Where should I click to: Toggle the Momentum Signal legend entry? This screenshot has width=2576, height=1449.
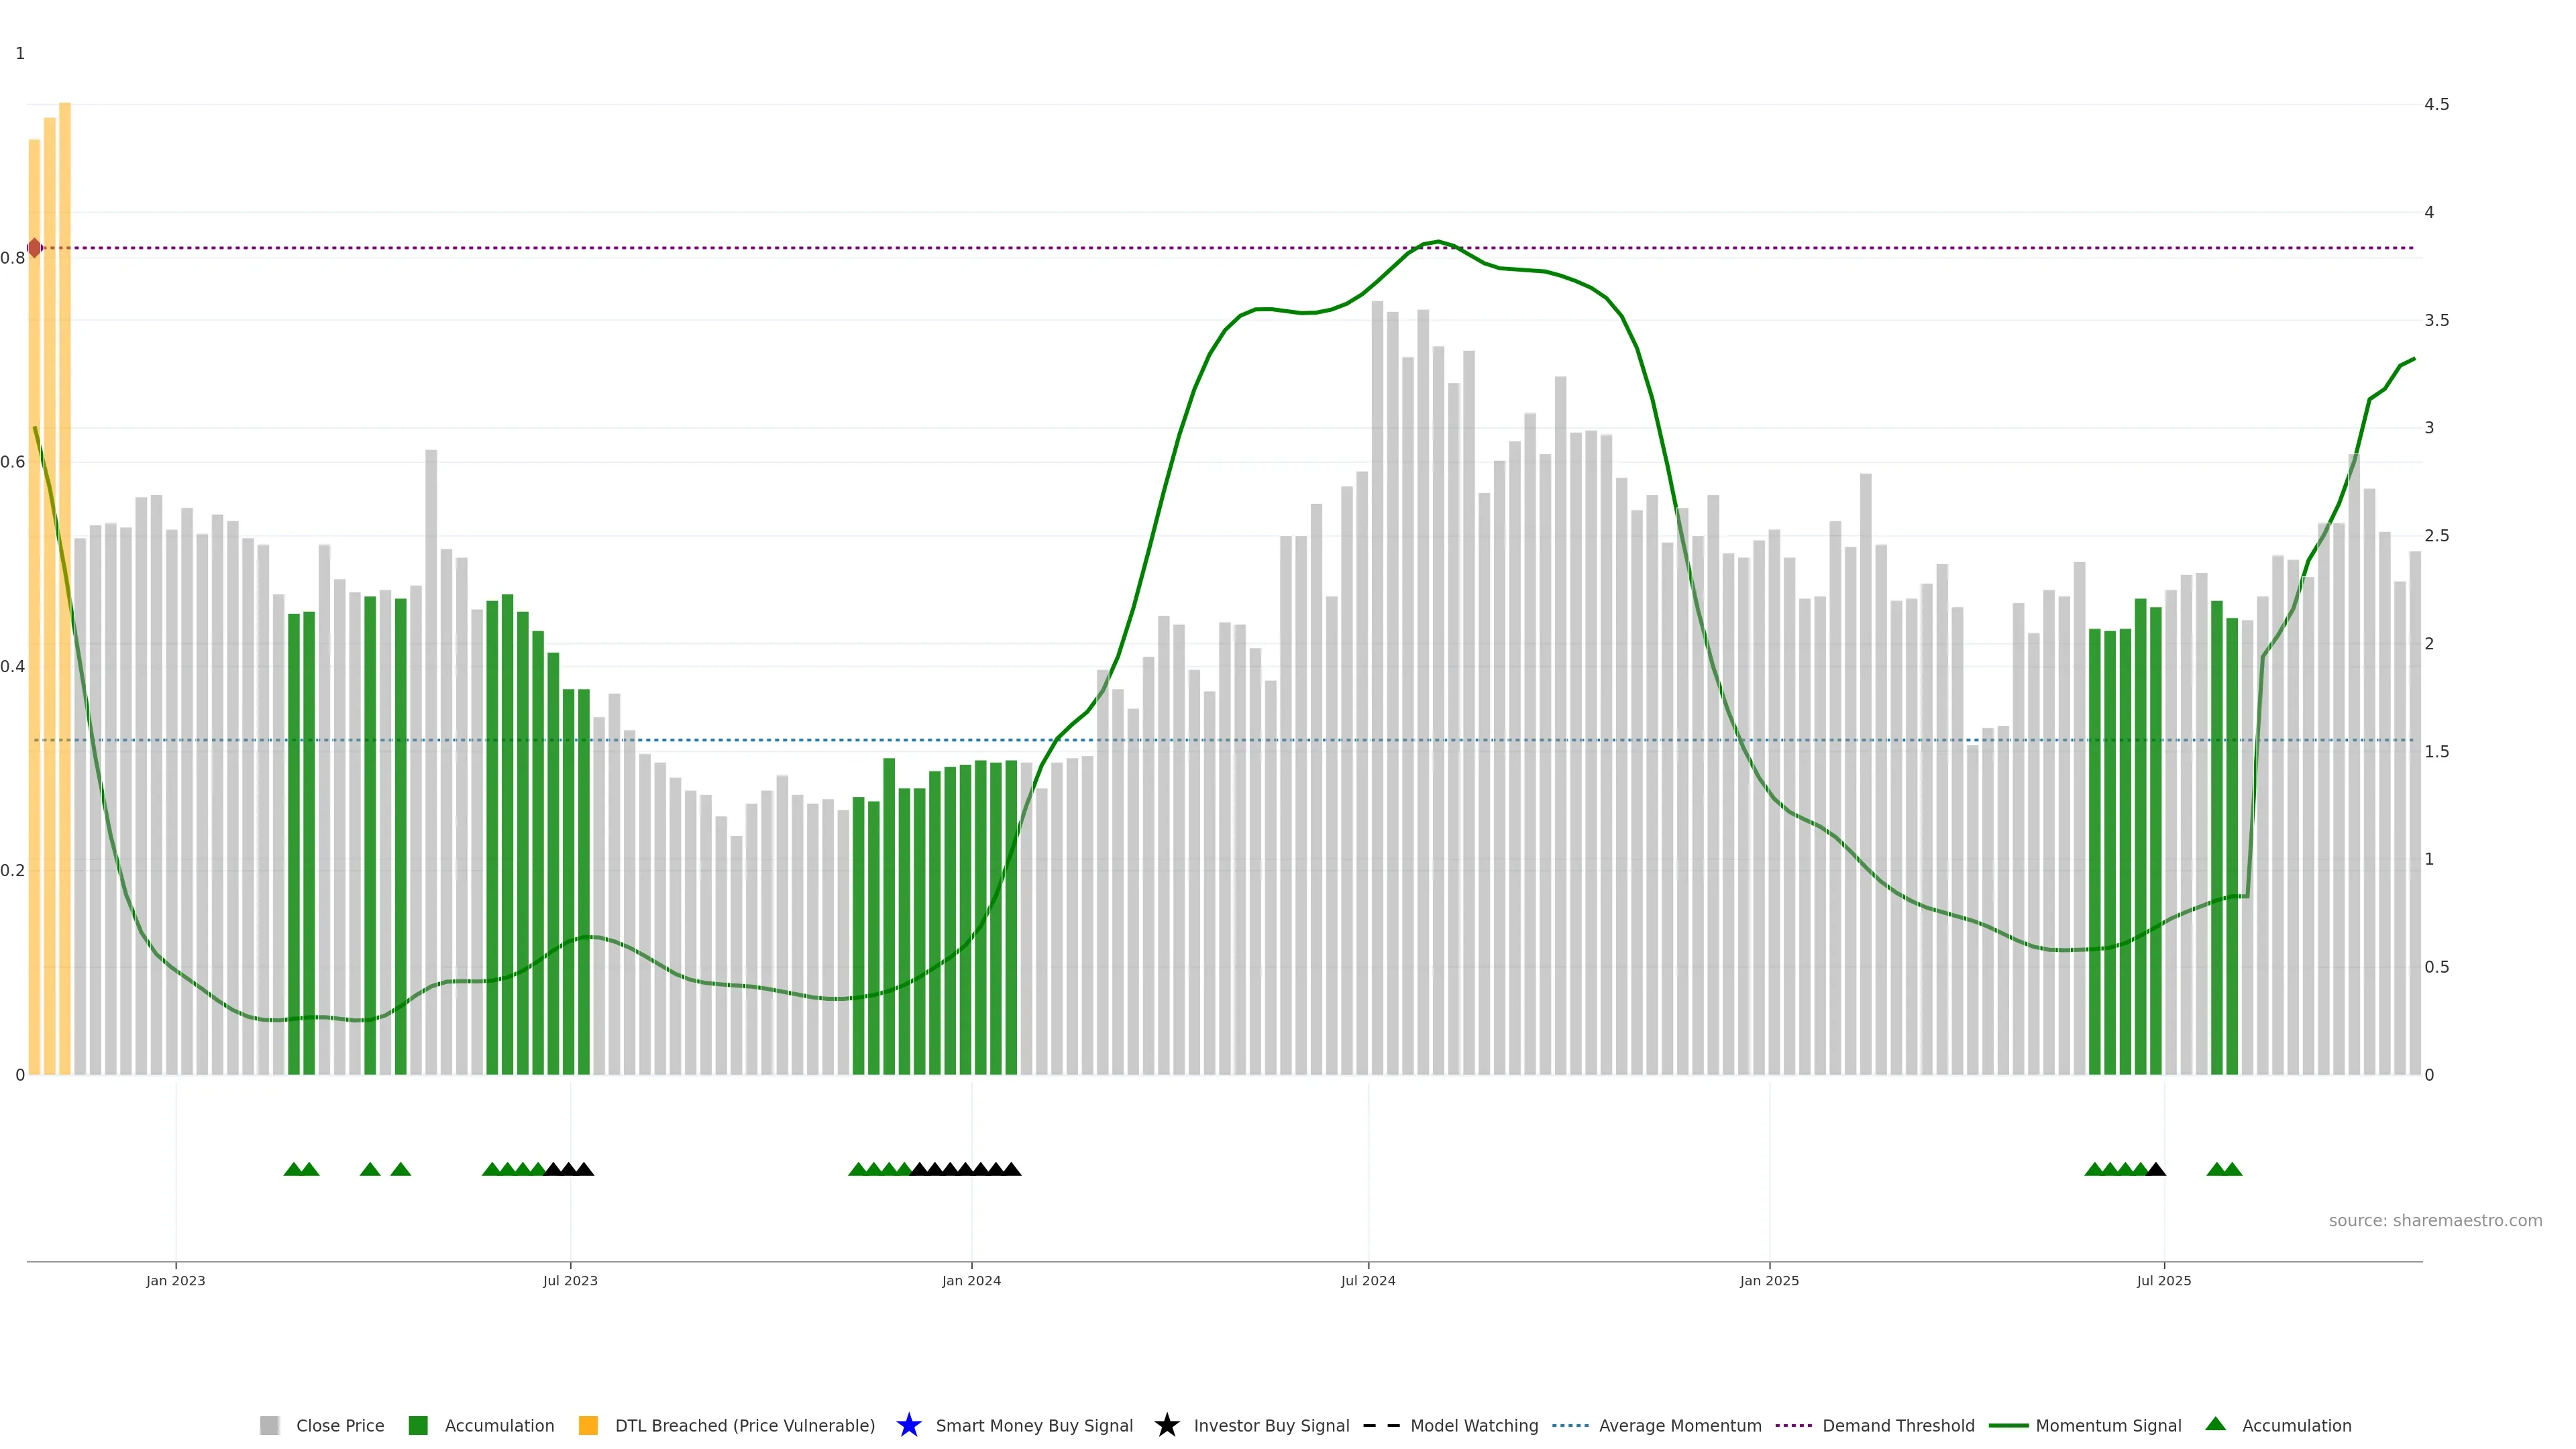(2108, 1425)
